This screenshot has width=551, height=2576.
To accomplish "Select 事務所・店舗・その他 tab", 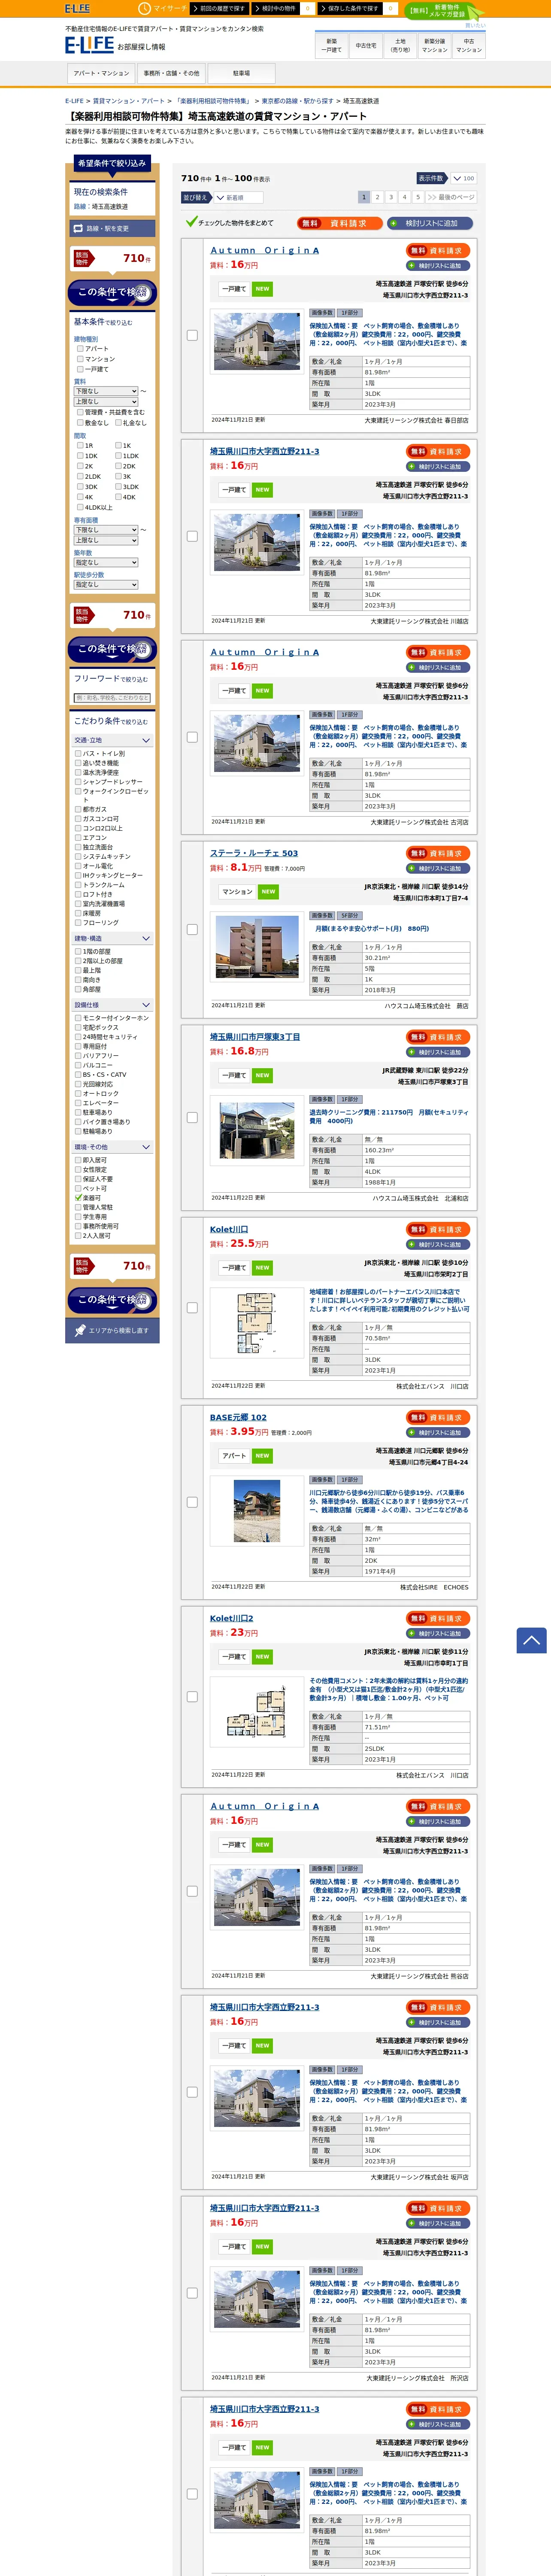I will click(x=171, y=73).
